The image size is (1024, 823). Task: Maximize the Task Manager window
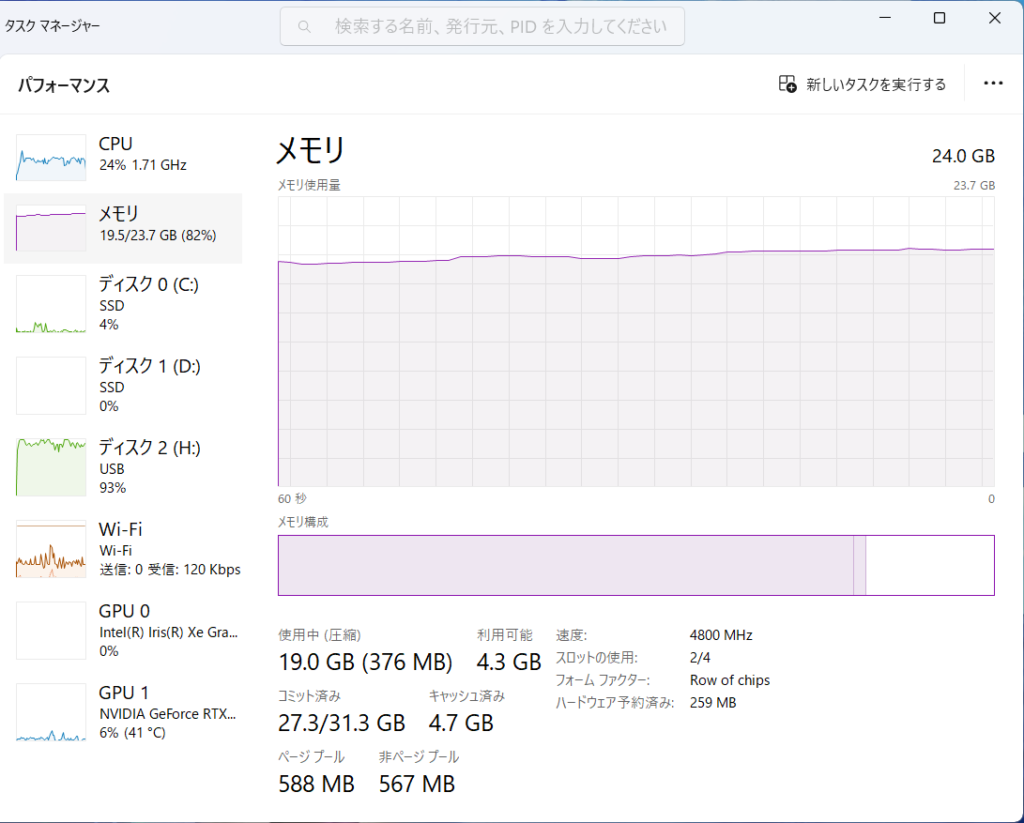click(x=939, y=18)
